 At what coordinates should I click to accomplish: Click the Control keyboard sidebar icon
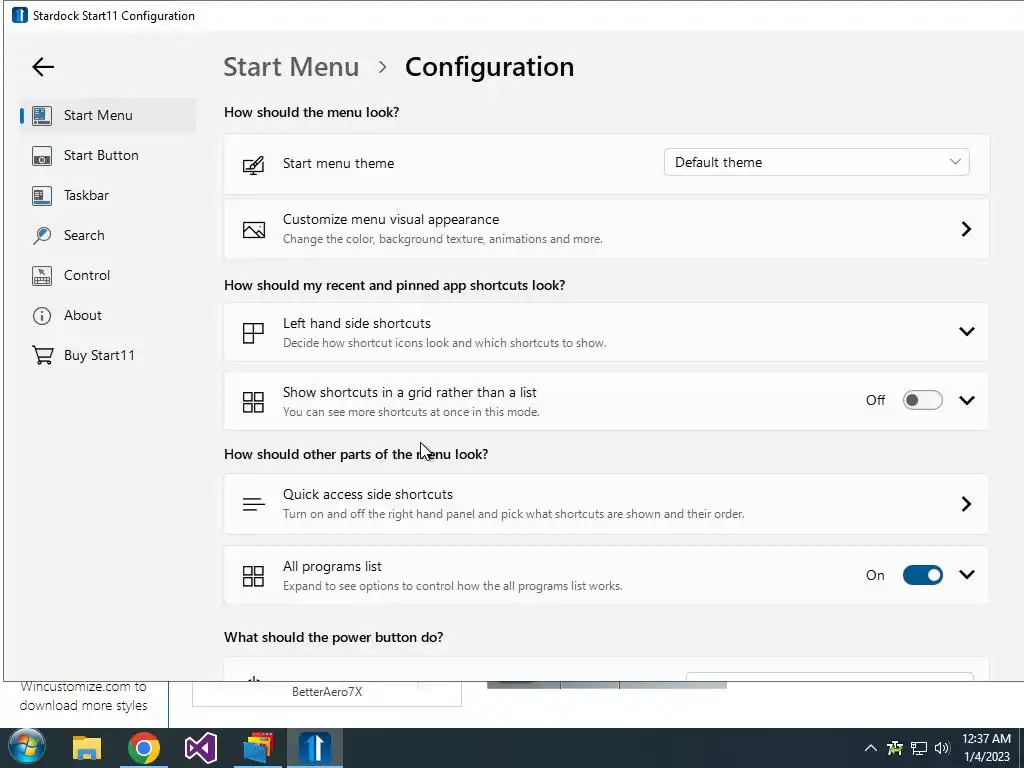click(x=42, y=276)
